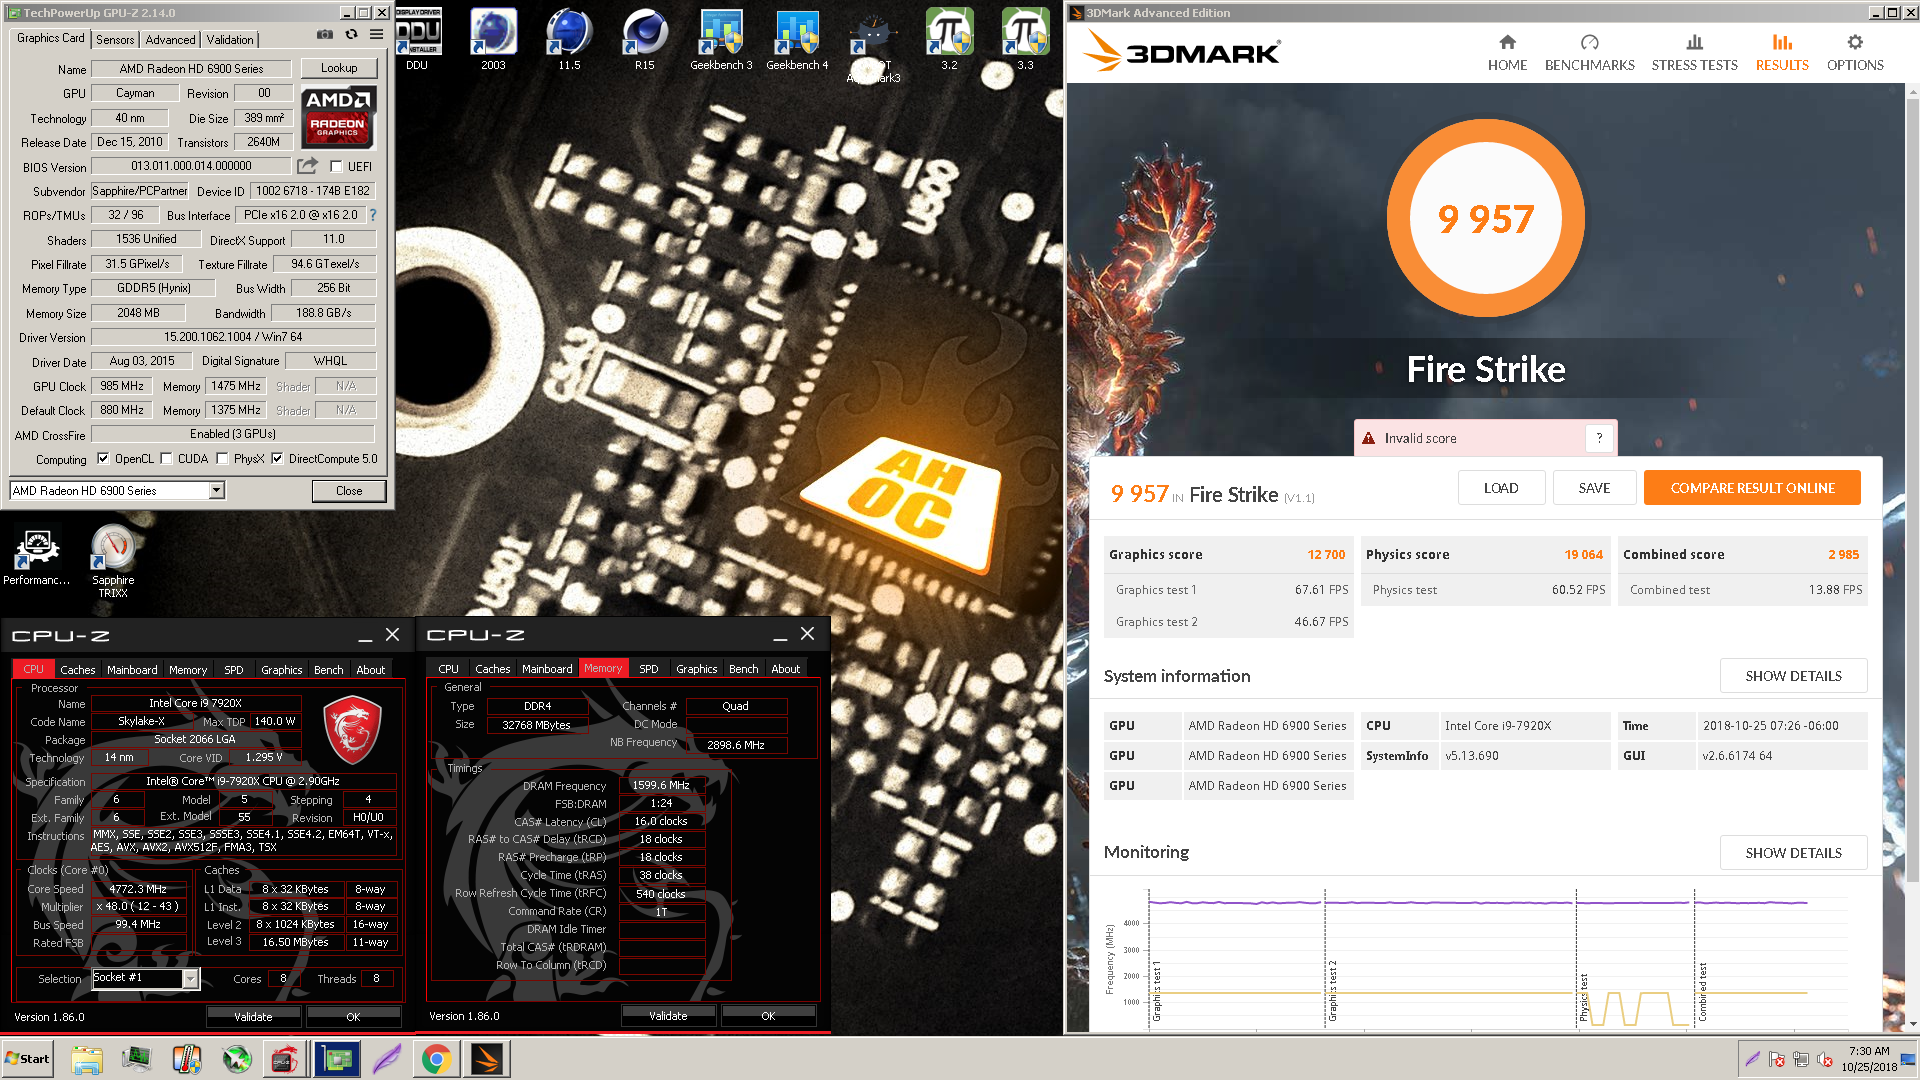This screenshot has height=1080, width=1920.
Task: Open the Socket #1 selection dropdown
Action: (190, 979)
